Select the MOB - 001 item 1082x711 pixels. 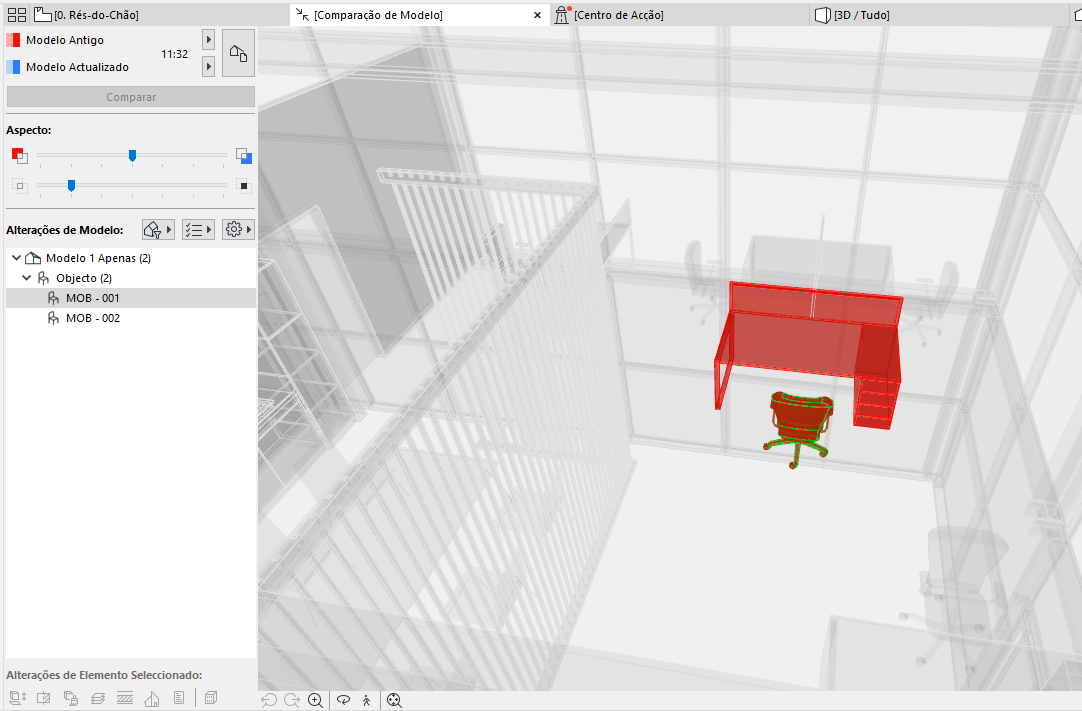coord(130,298)
